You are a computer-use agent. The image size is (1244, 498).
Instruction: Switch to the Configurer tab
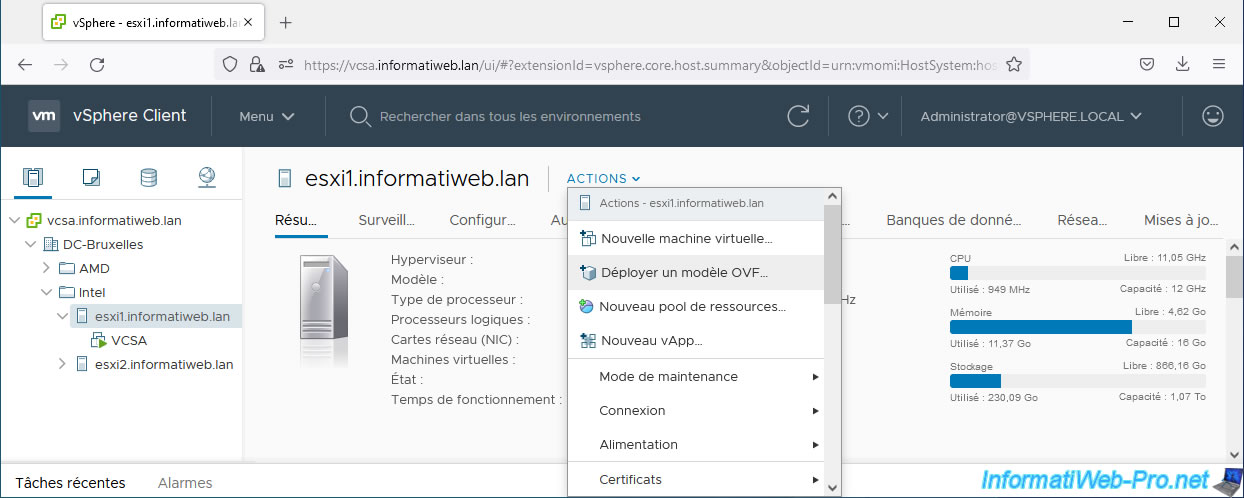[483, 220]
